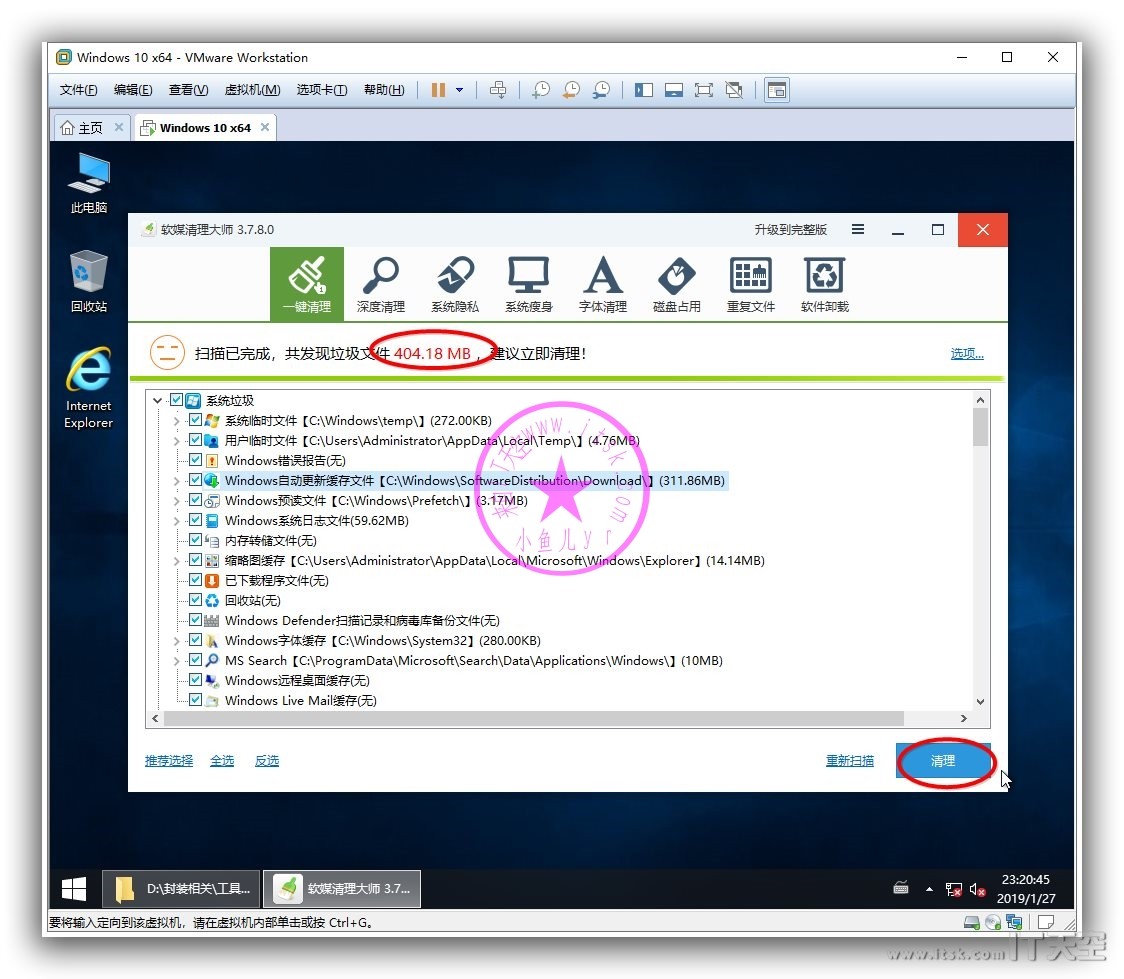Image resolution: width=1124 pixels, height=979 pixels.
Task: Click the 反选 link
Action: pyautogui.click(x=267, y=760)
